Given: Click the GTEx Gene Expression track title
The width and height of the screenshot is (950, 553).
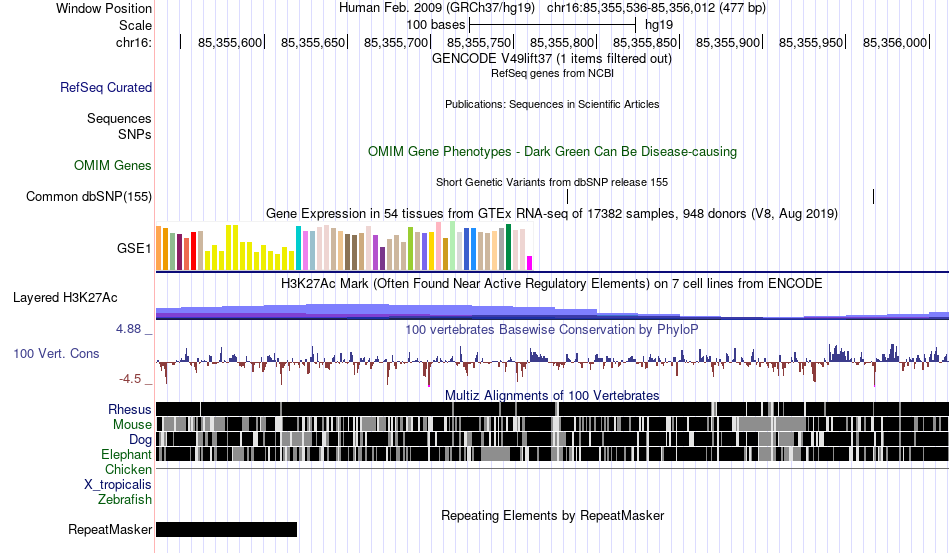Looking at the screenshot, I should click(552, 214).
